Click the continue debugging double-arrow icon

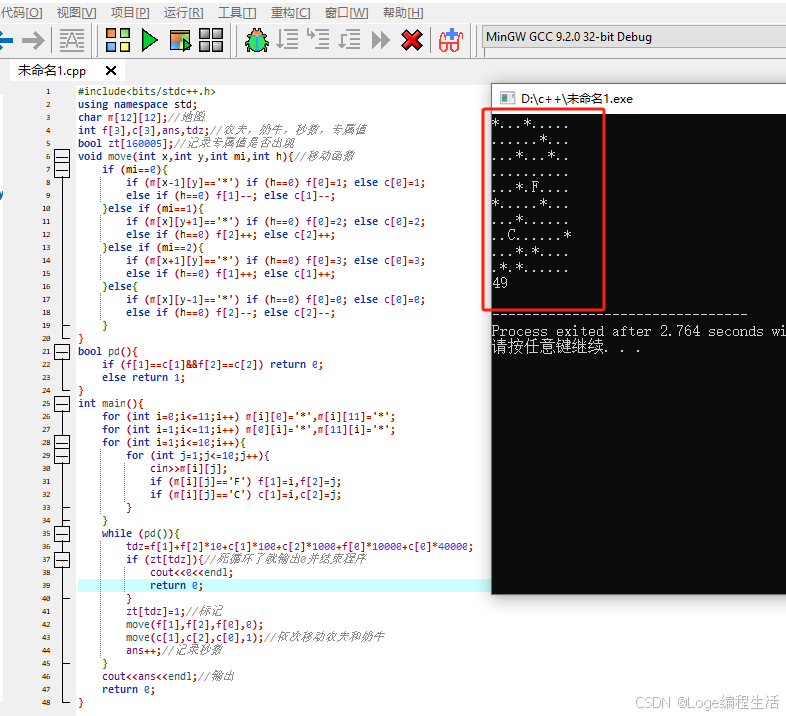click(381, 40)
